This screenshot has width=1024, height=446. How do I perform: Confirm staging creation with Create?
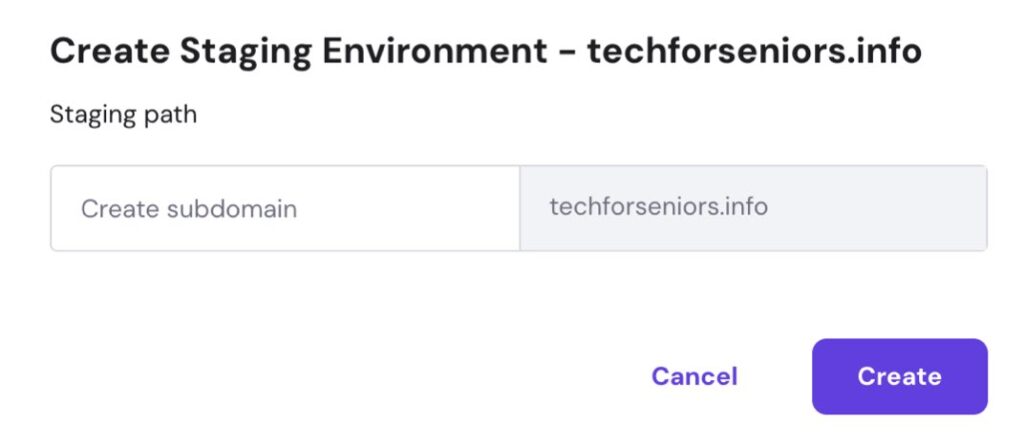(899, 376)
